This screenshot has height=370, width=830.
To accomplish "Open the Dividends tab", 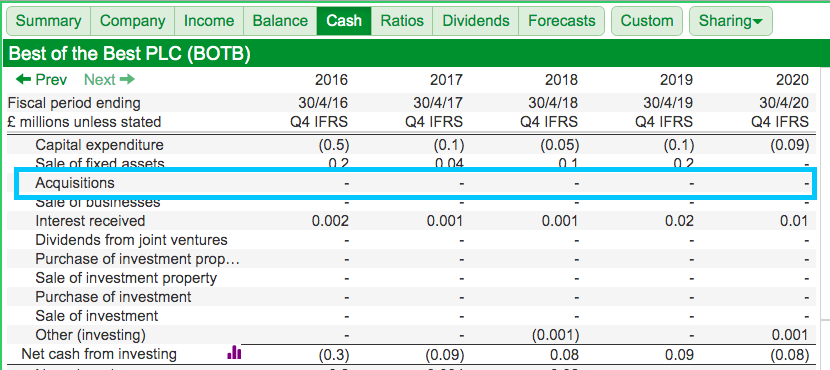I will click(476, 21).
